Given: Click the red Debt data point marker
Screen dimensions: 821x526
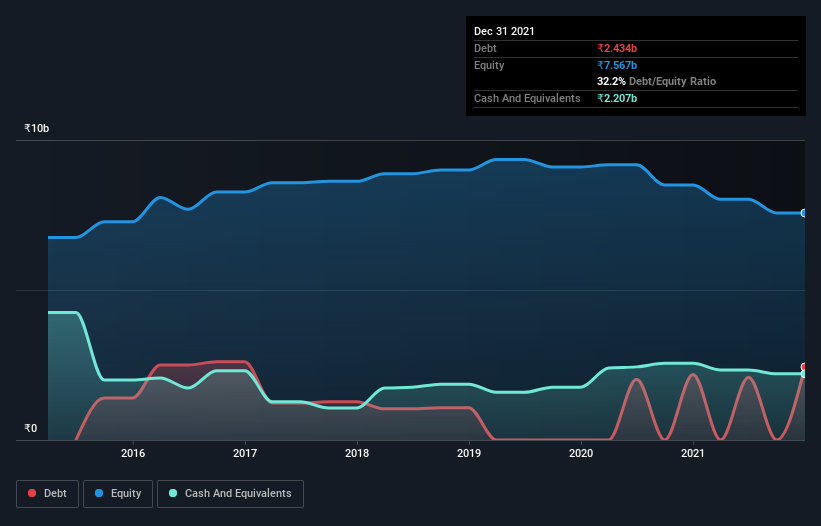Looking at the screenshot, I should (804, 367).
